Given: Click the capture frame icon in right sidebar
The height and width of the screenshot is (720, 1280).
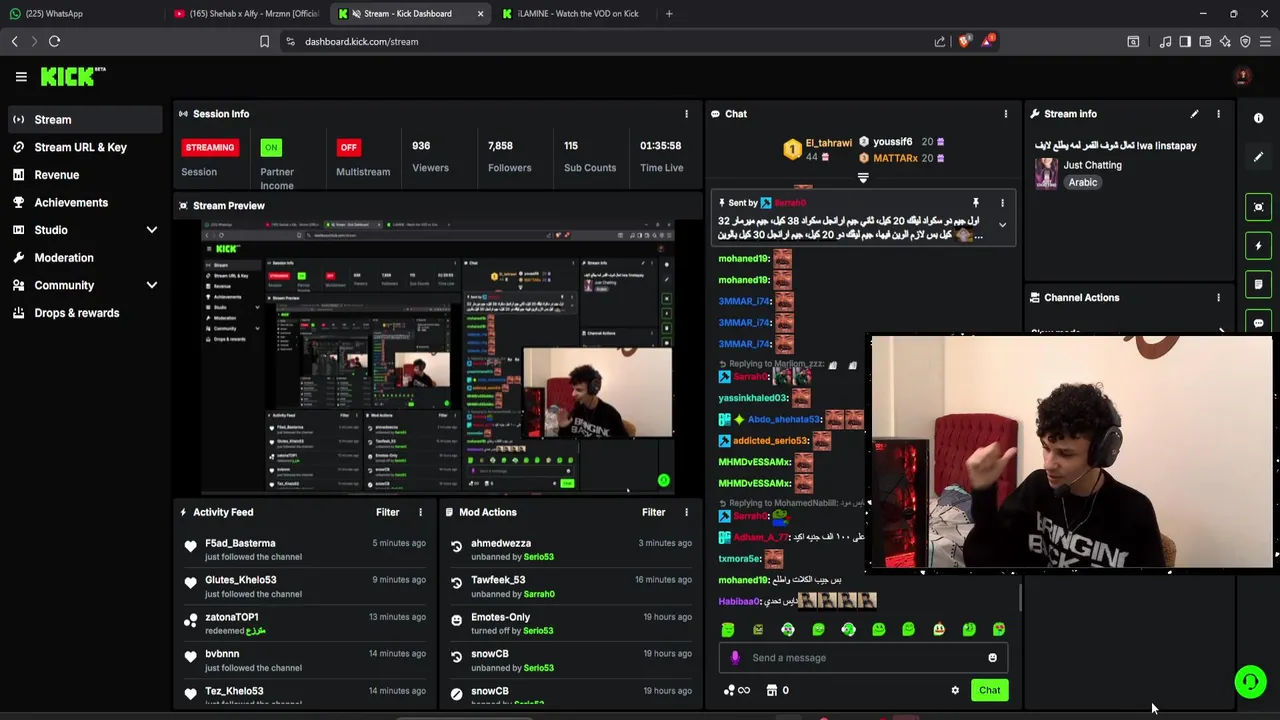Looking at the screenshot, I should pyautogui.click(x=1259, y=207).
